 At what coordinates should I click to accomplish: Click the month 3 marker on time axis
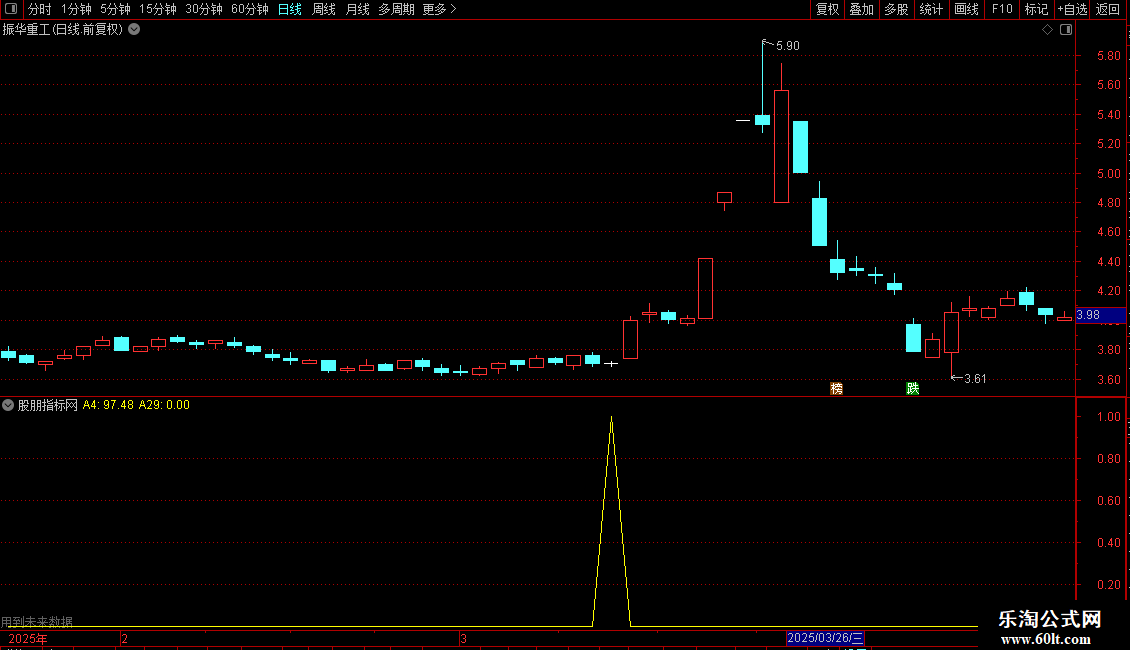(x=463, y=639)
